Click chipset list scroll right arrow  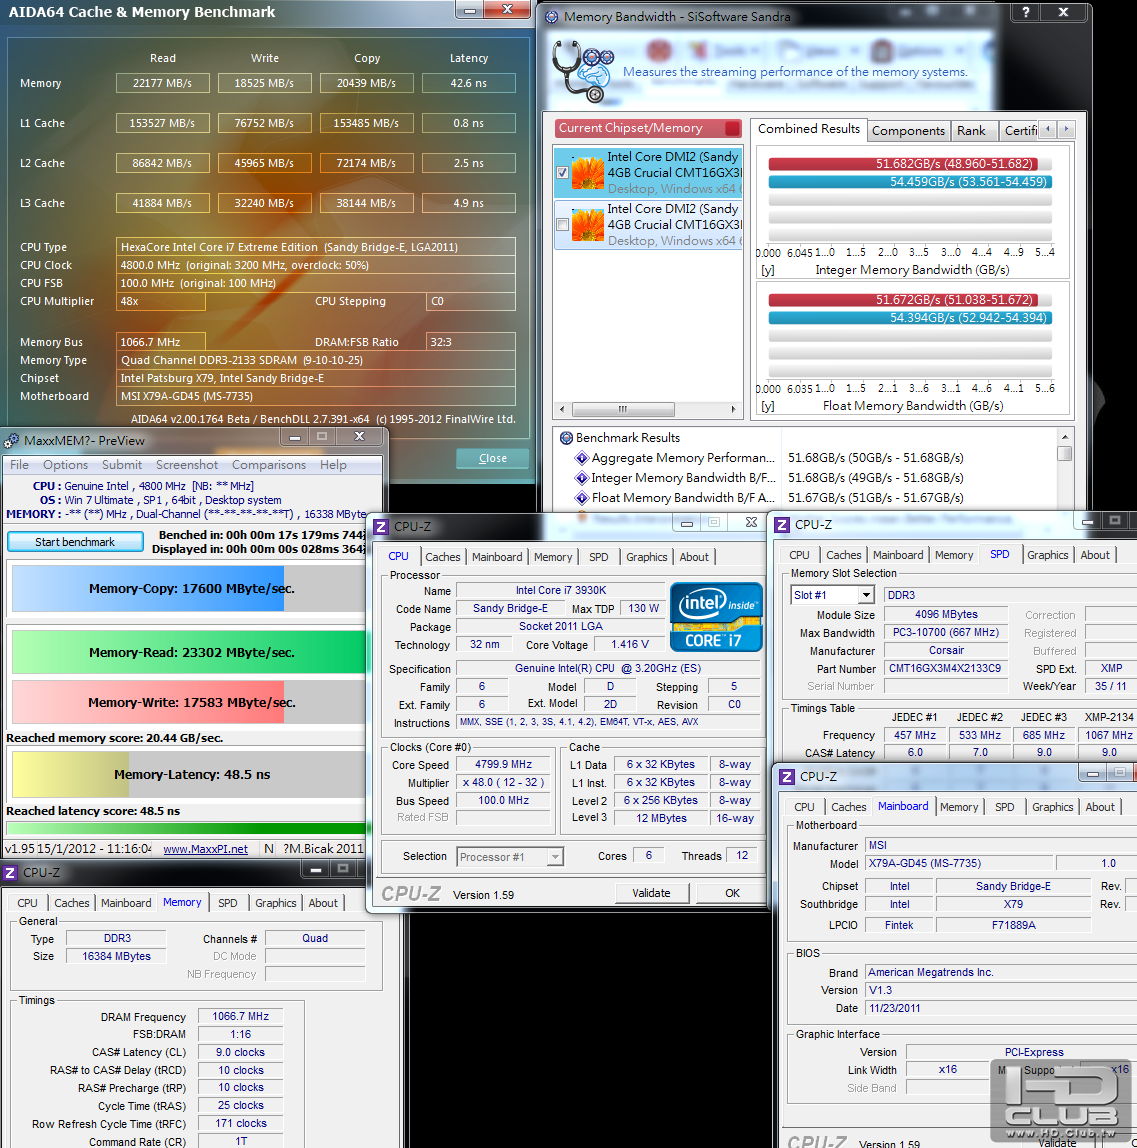pos(733,409)
